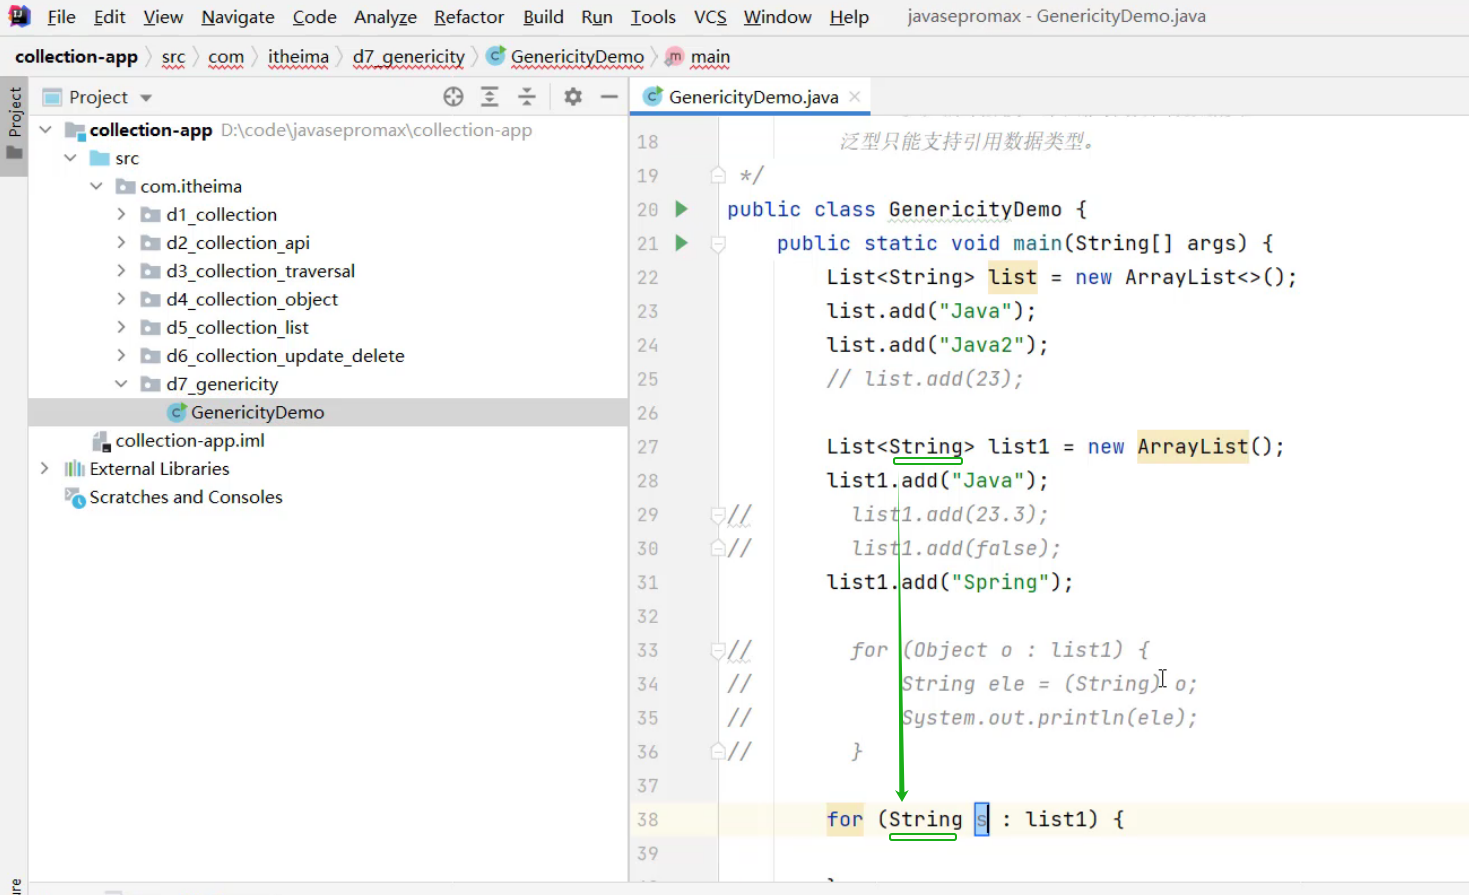
Task: Click the Project view panel icon
Action: tap(52, 97)
